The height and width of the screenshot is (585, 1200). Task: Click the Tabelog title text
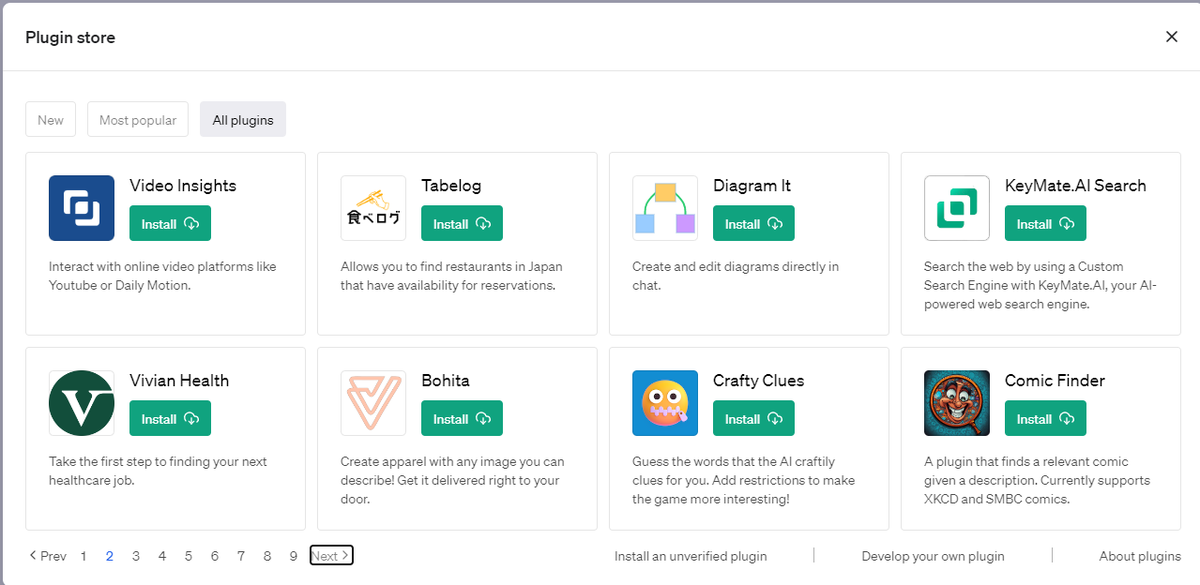(x=451, y=185)
